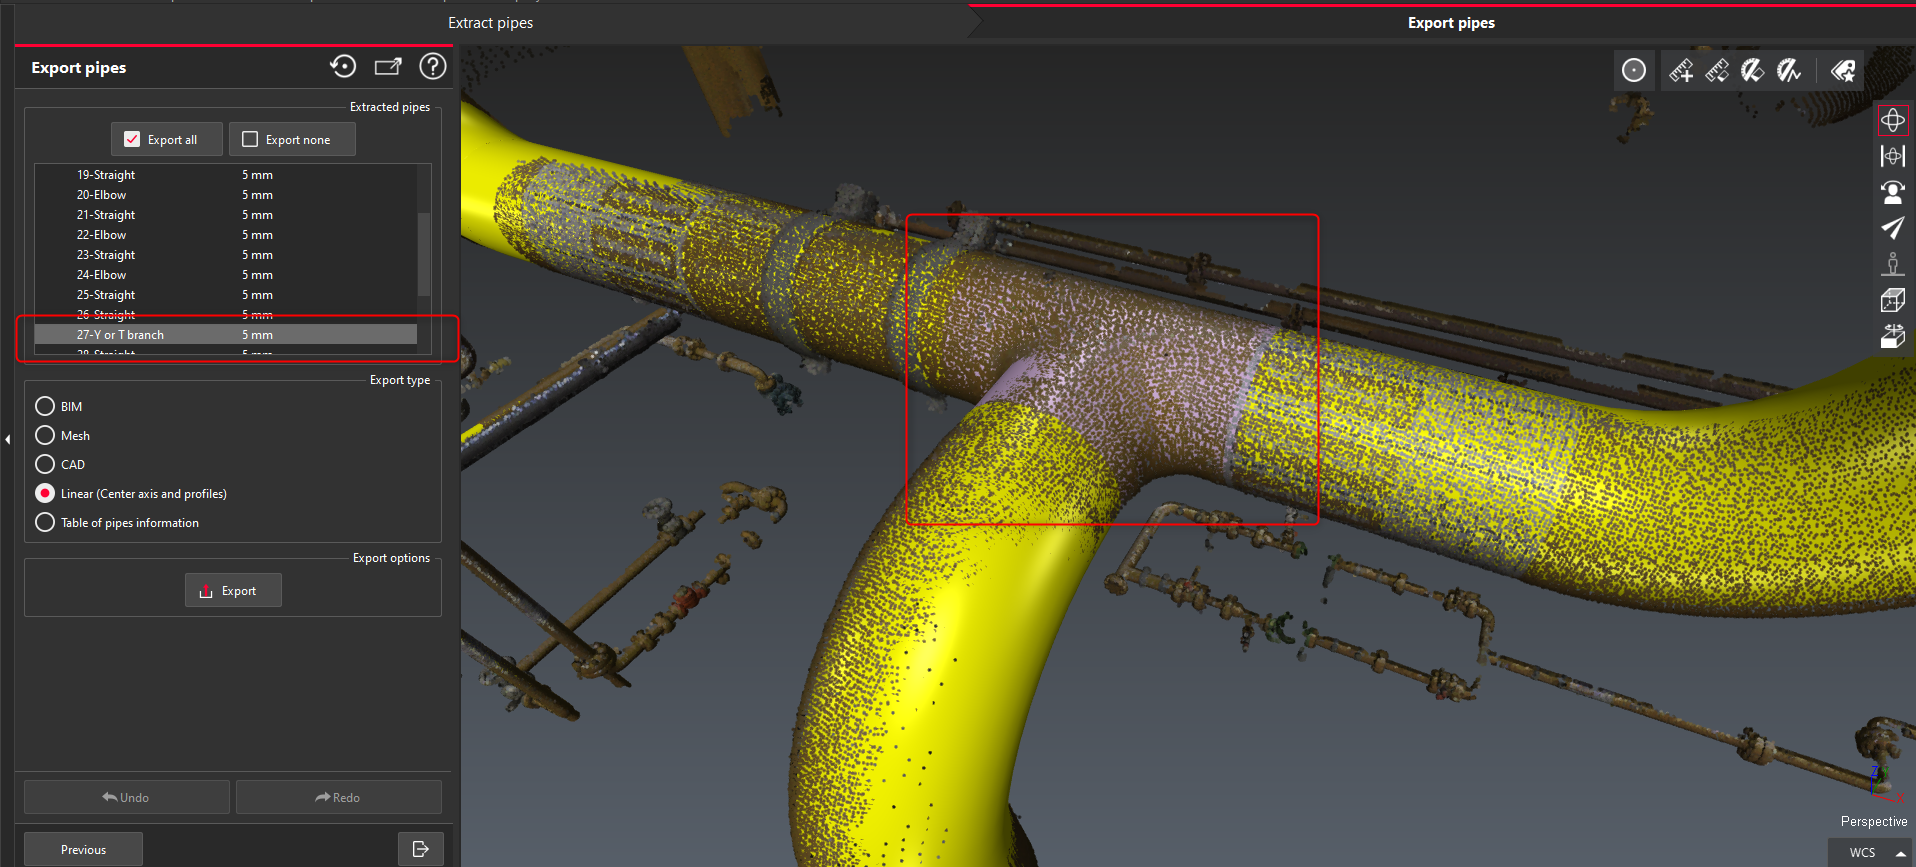Undock the Export pipes panel
Viewport: 1916px width, 867px height.
point(388,67)
